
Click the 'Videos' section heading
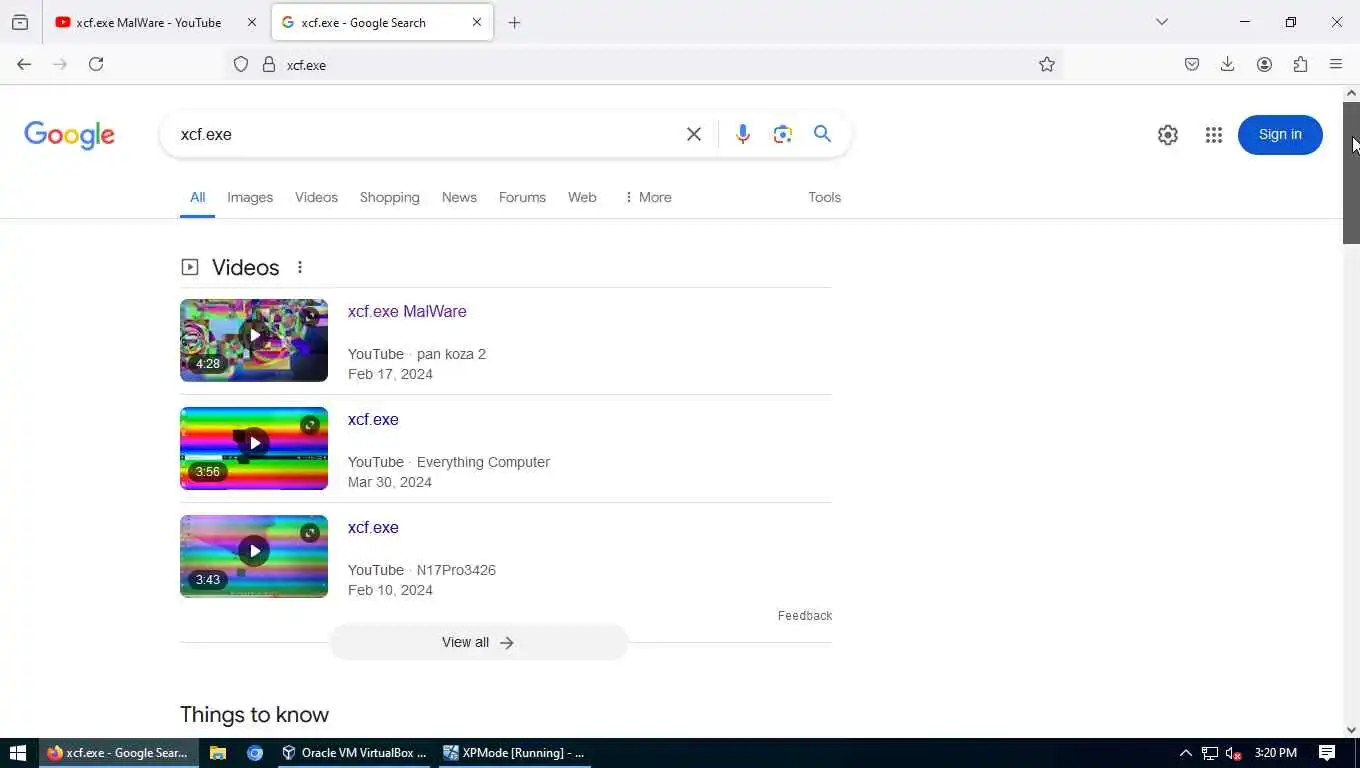pyautogui.click(x=245, y=267)
